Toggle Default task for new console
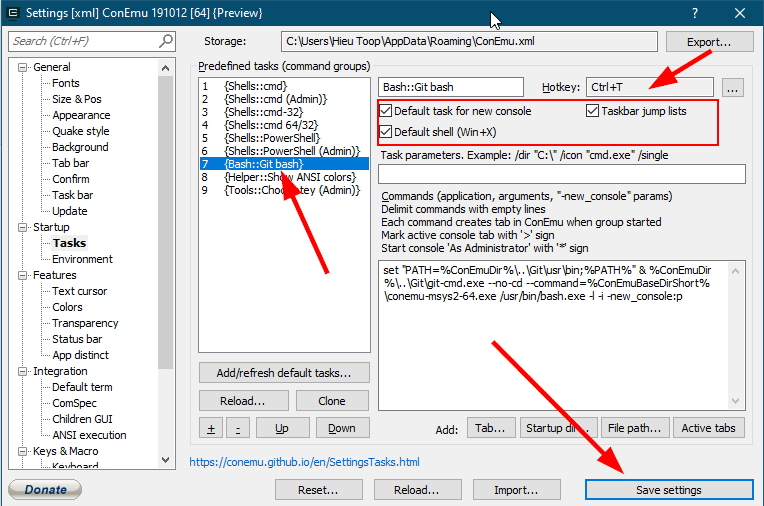Viewport: 764px width, 506px height. [x=386, y=111]
